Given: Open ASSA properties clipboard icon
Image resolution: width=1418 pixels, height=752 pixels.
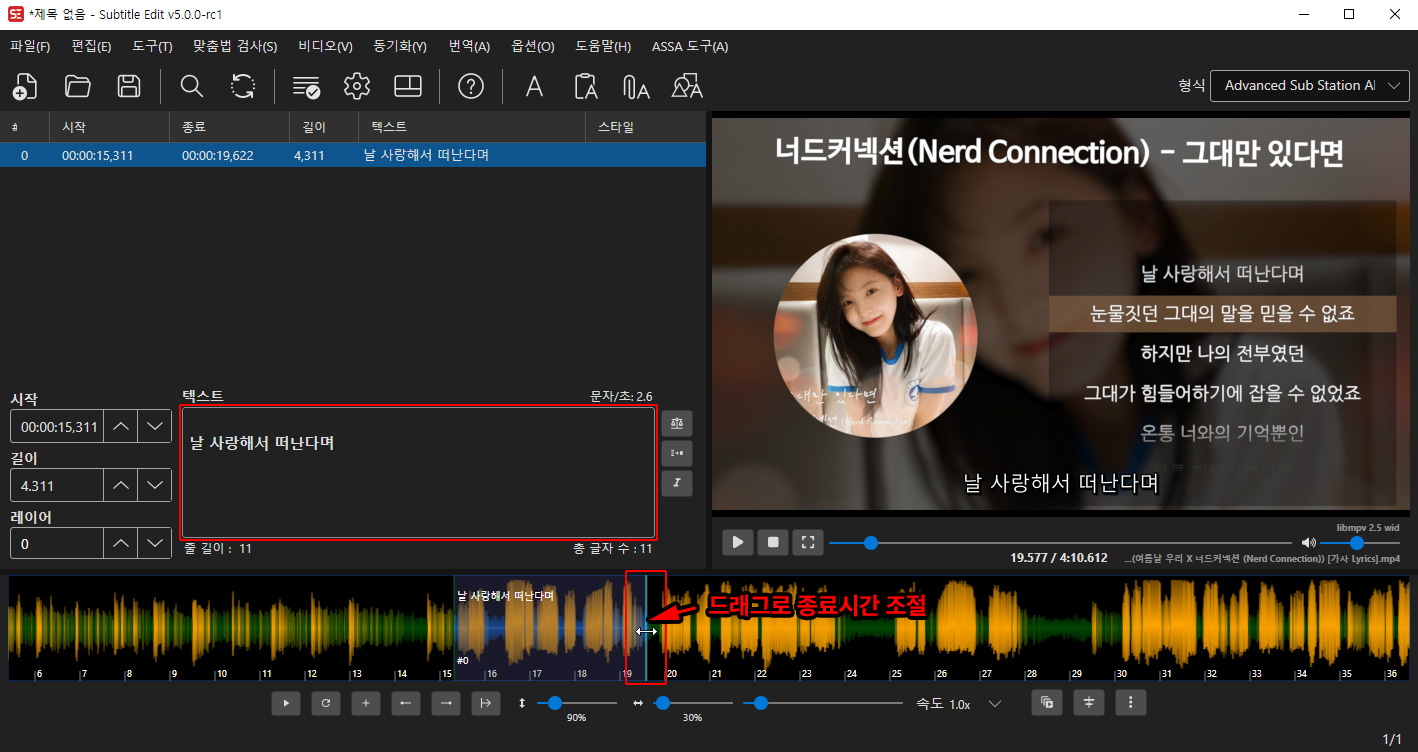Looking at the screenshot, I should [x=586, y=86].
